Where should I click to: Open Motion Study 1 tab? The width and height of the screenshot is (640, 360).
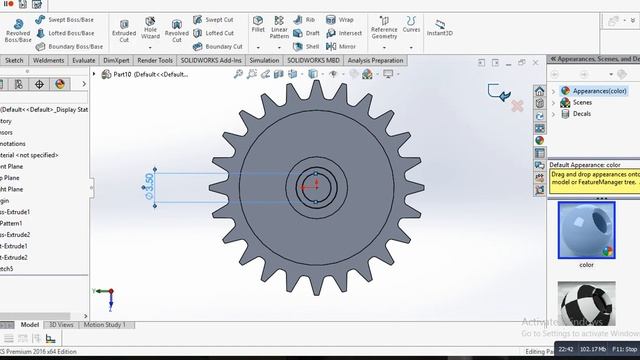104,325
